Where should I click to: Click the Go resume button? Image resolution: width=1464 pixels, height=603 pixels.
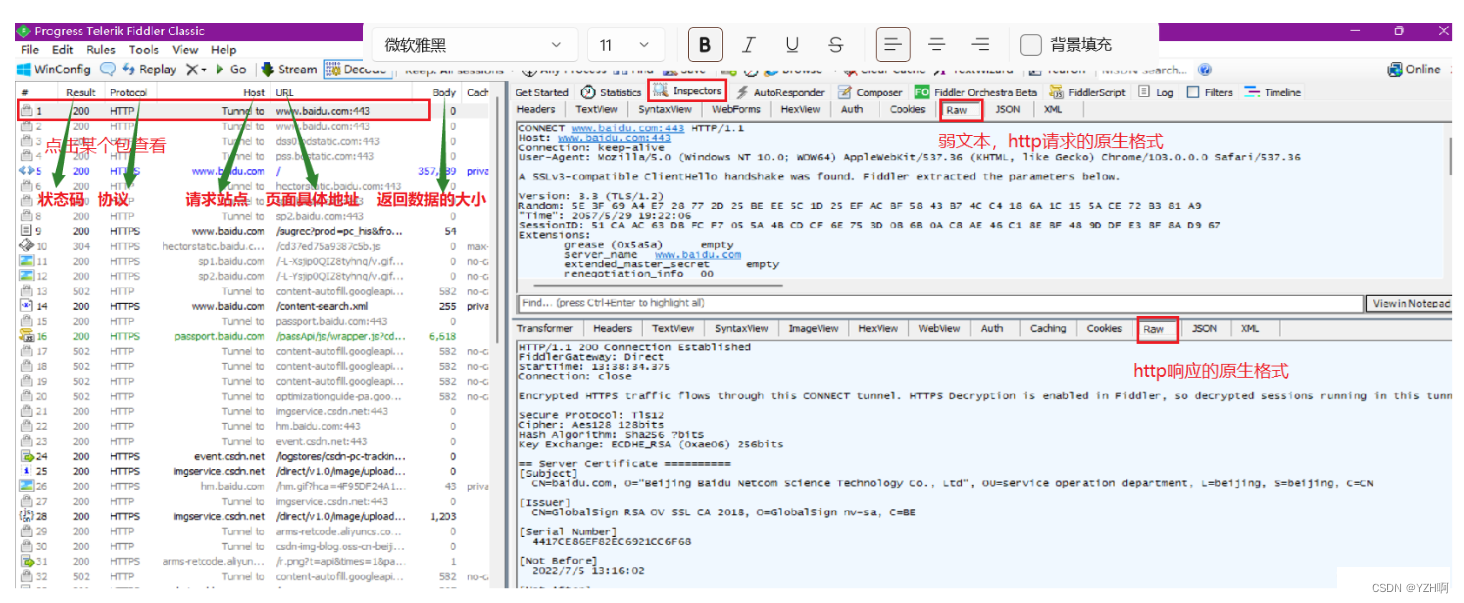coord(231,70)
